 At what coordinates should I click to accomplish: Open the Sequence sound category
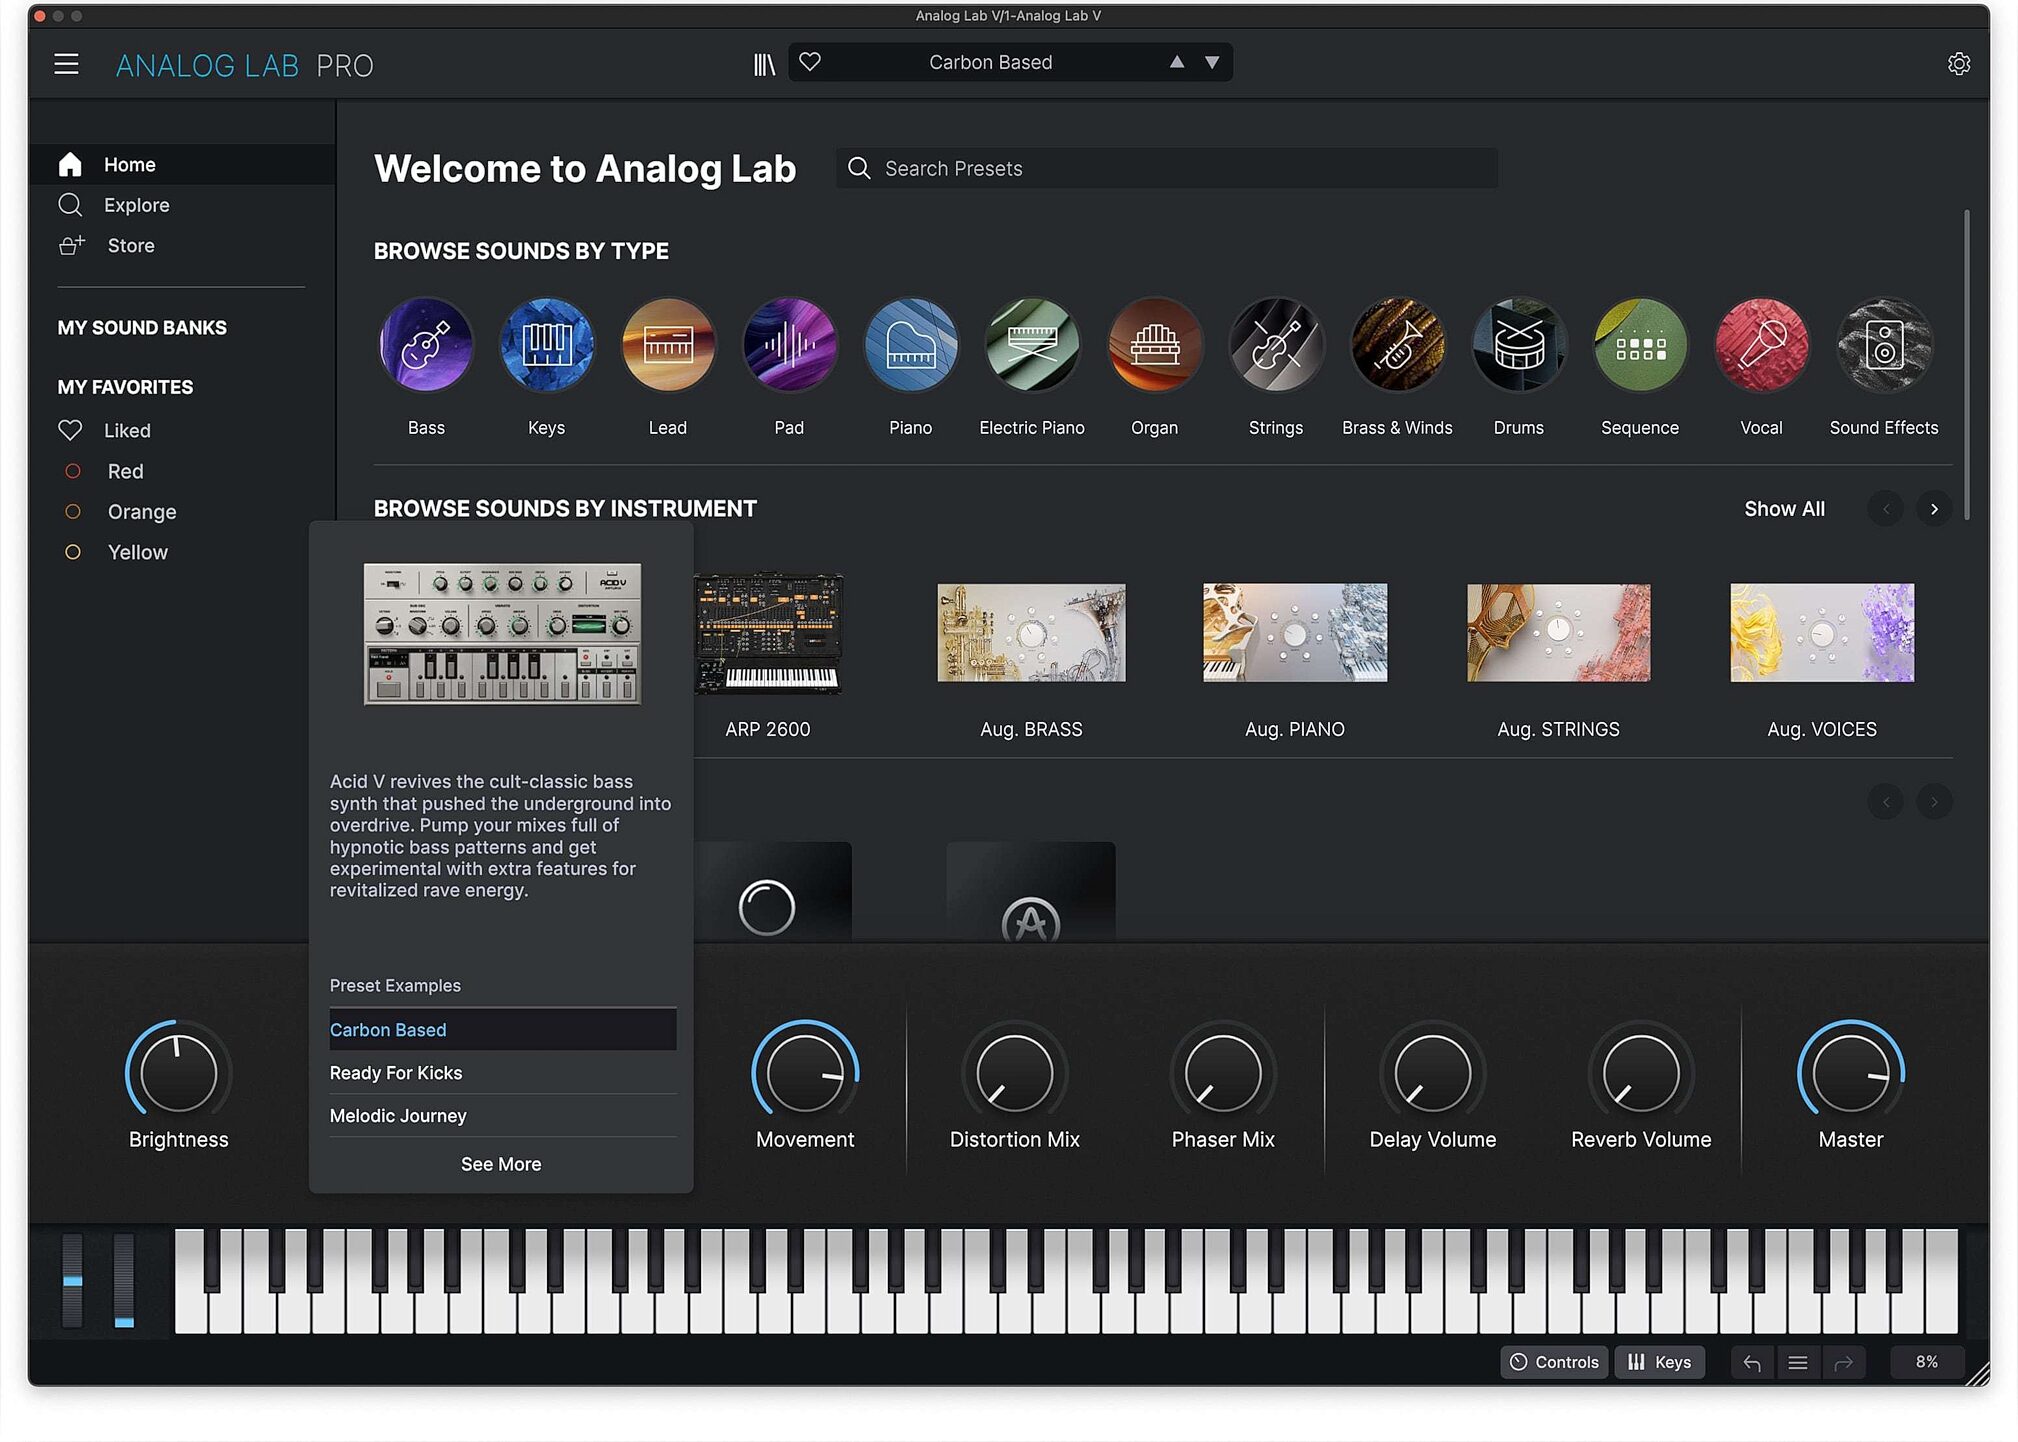point(1639,344)
